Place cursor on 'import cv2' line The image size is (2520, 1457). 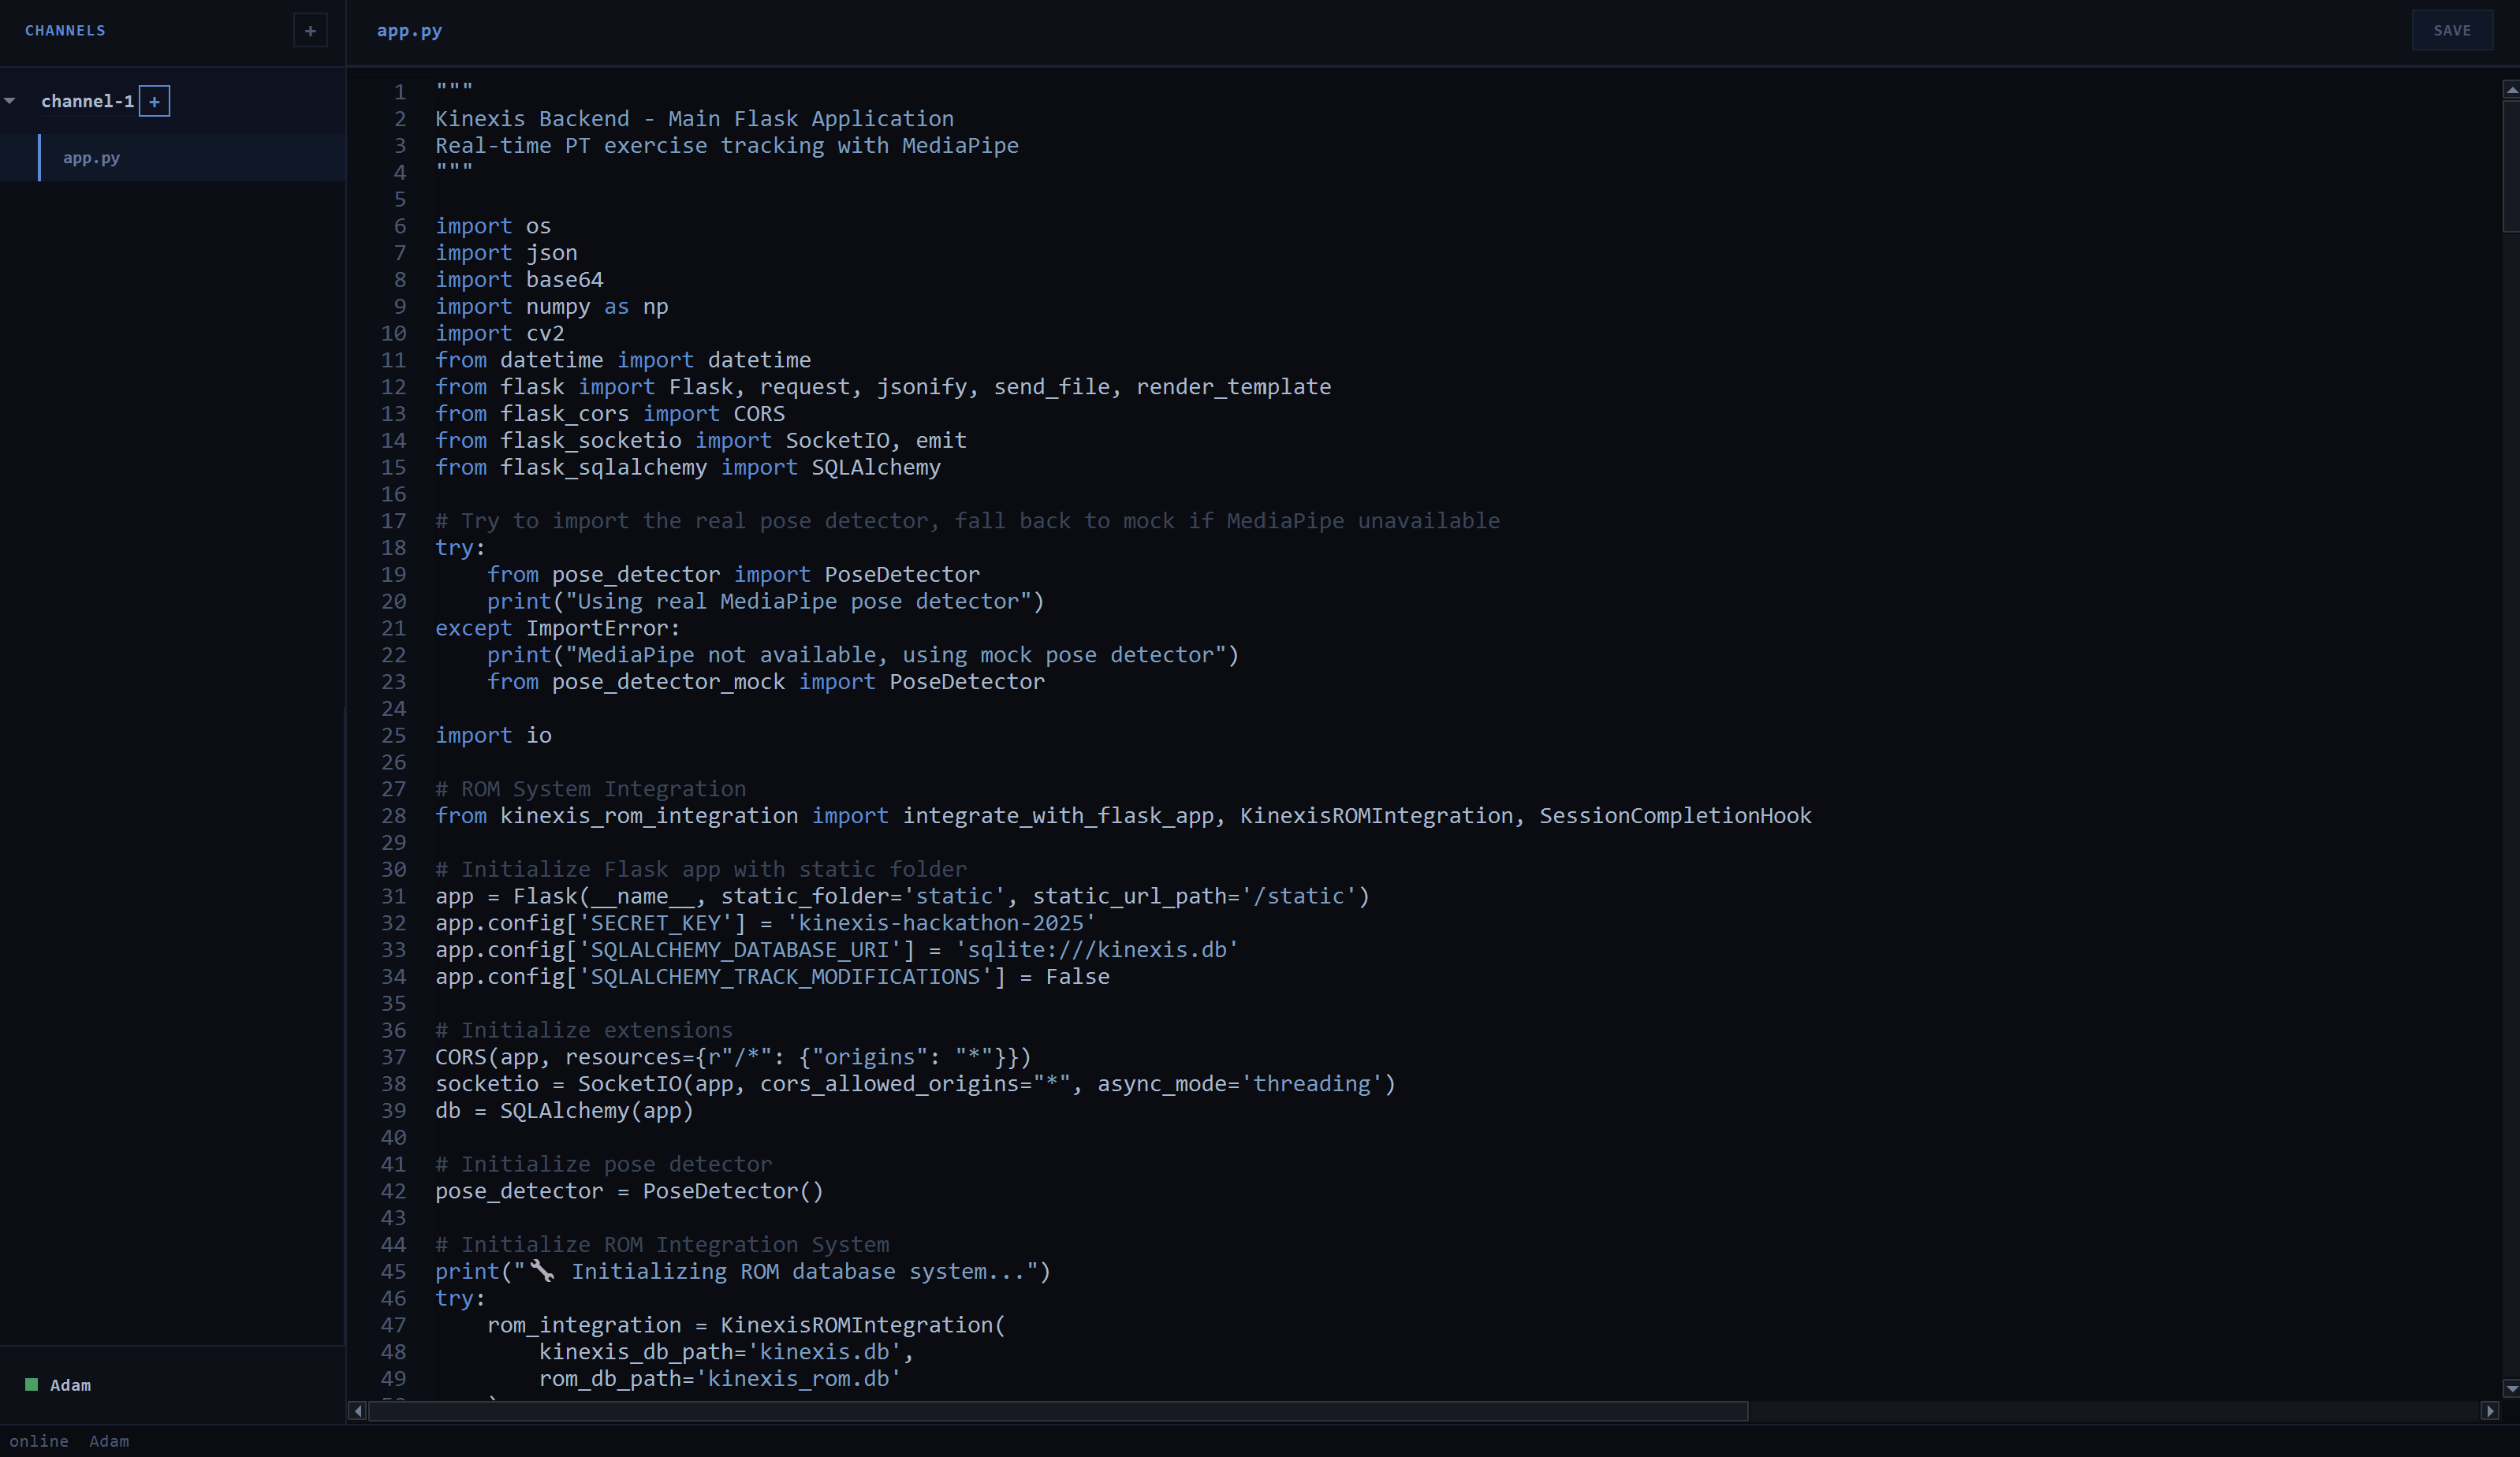click(500, 333)
